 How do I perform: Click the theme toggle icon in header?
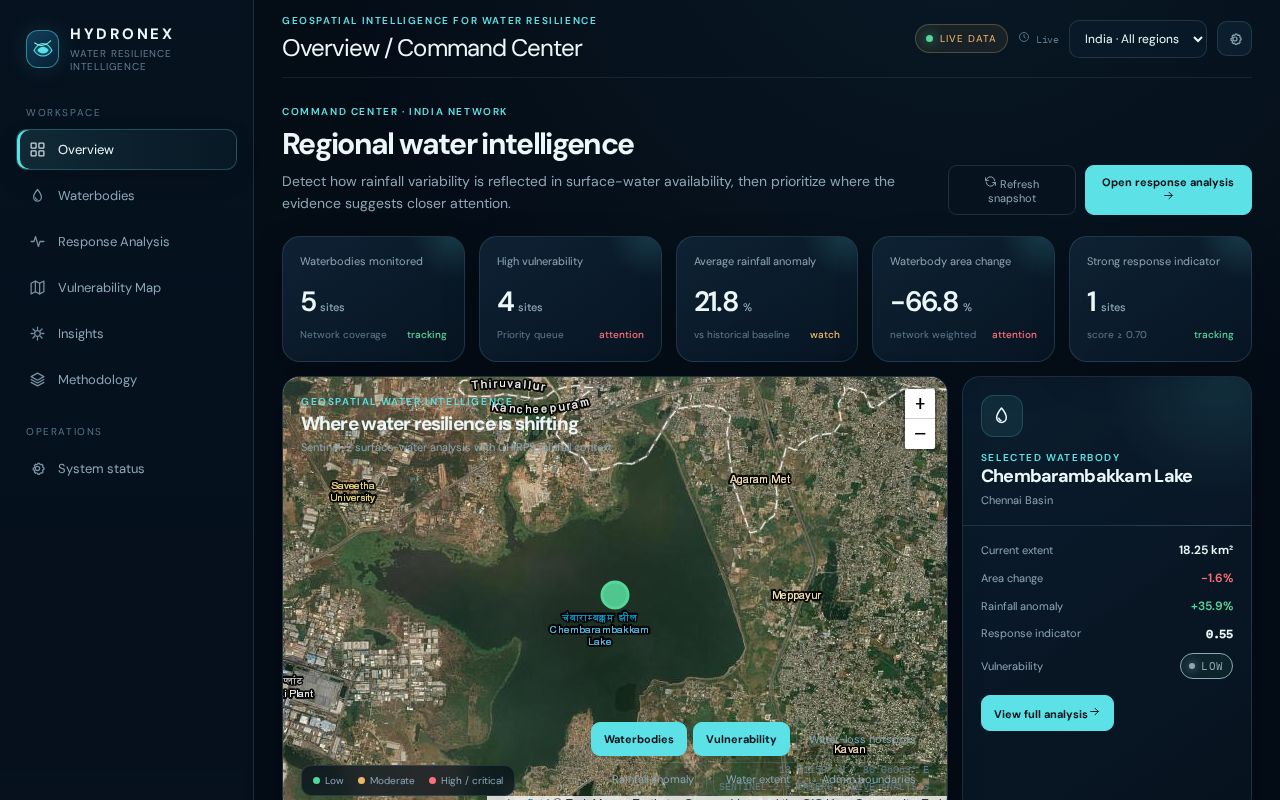[1235, 39]
